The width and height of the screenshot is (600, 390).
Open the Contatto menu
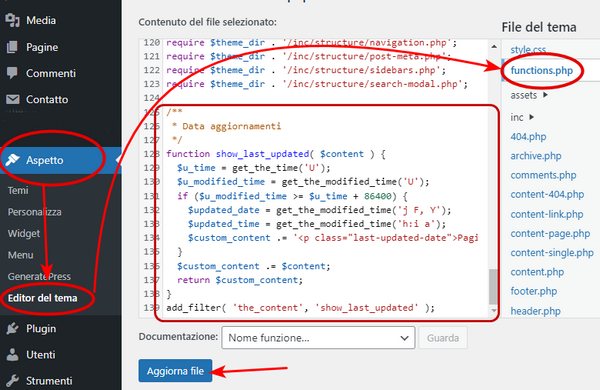point(47,100)
